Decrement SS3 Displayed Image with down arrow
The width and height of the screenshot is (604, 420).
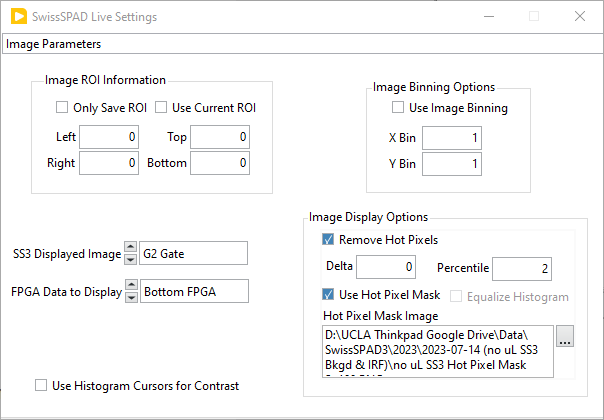pyautogui.click(x=131, y=259)
